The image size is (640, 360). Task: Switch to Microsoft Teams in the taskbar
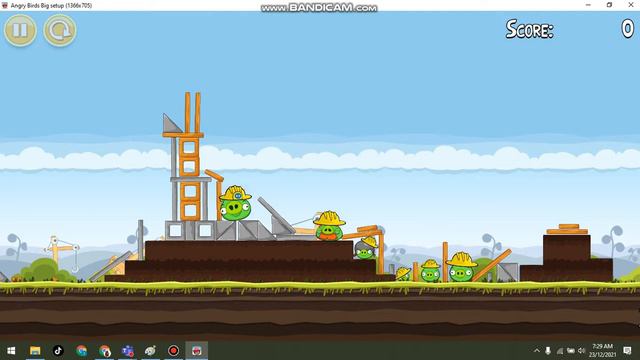(x=127, y=351)
